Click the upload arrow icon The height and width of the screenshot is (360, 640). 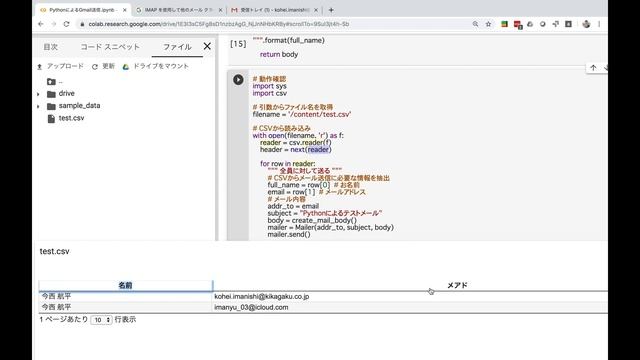tap(40, 67)
